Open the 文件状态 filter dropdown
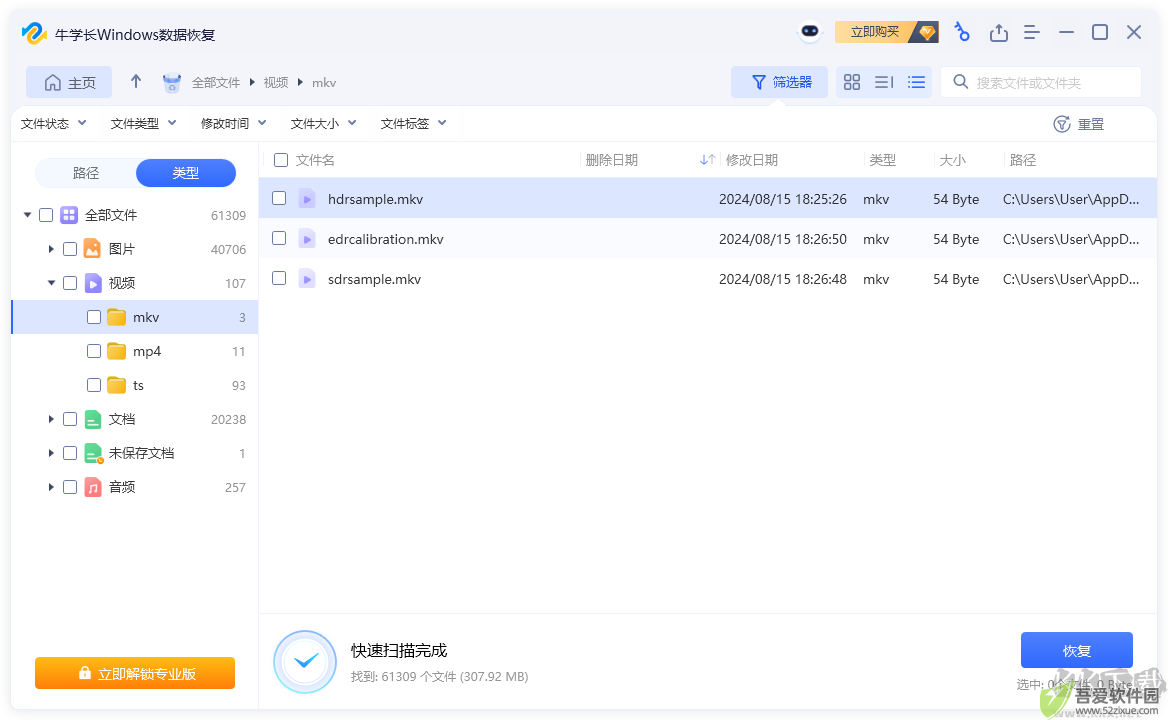 pos(54,124)
